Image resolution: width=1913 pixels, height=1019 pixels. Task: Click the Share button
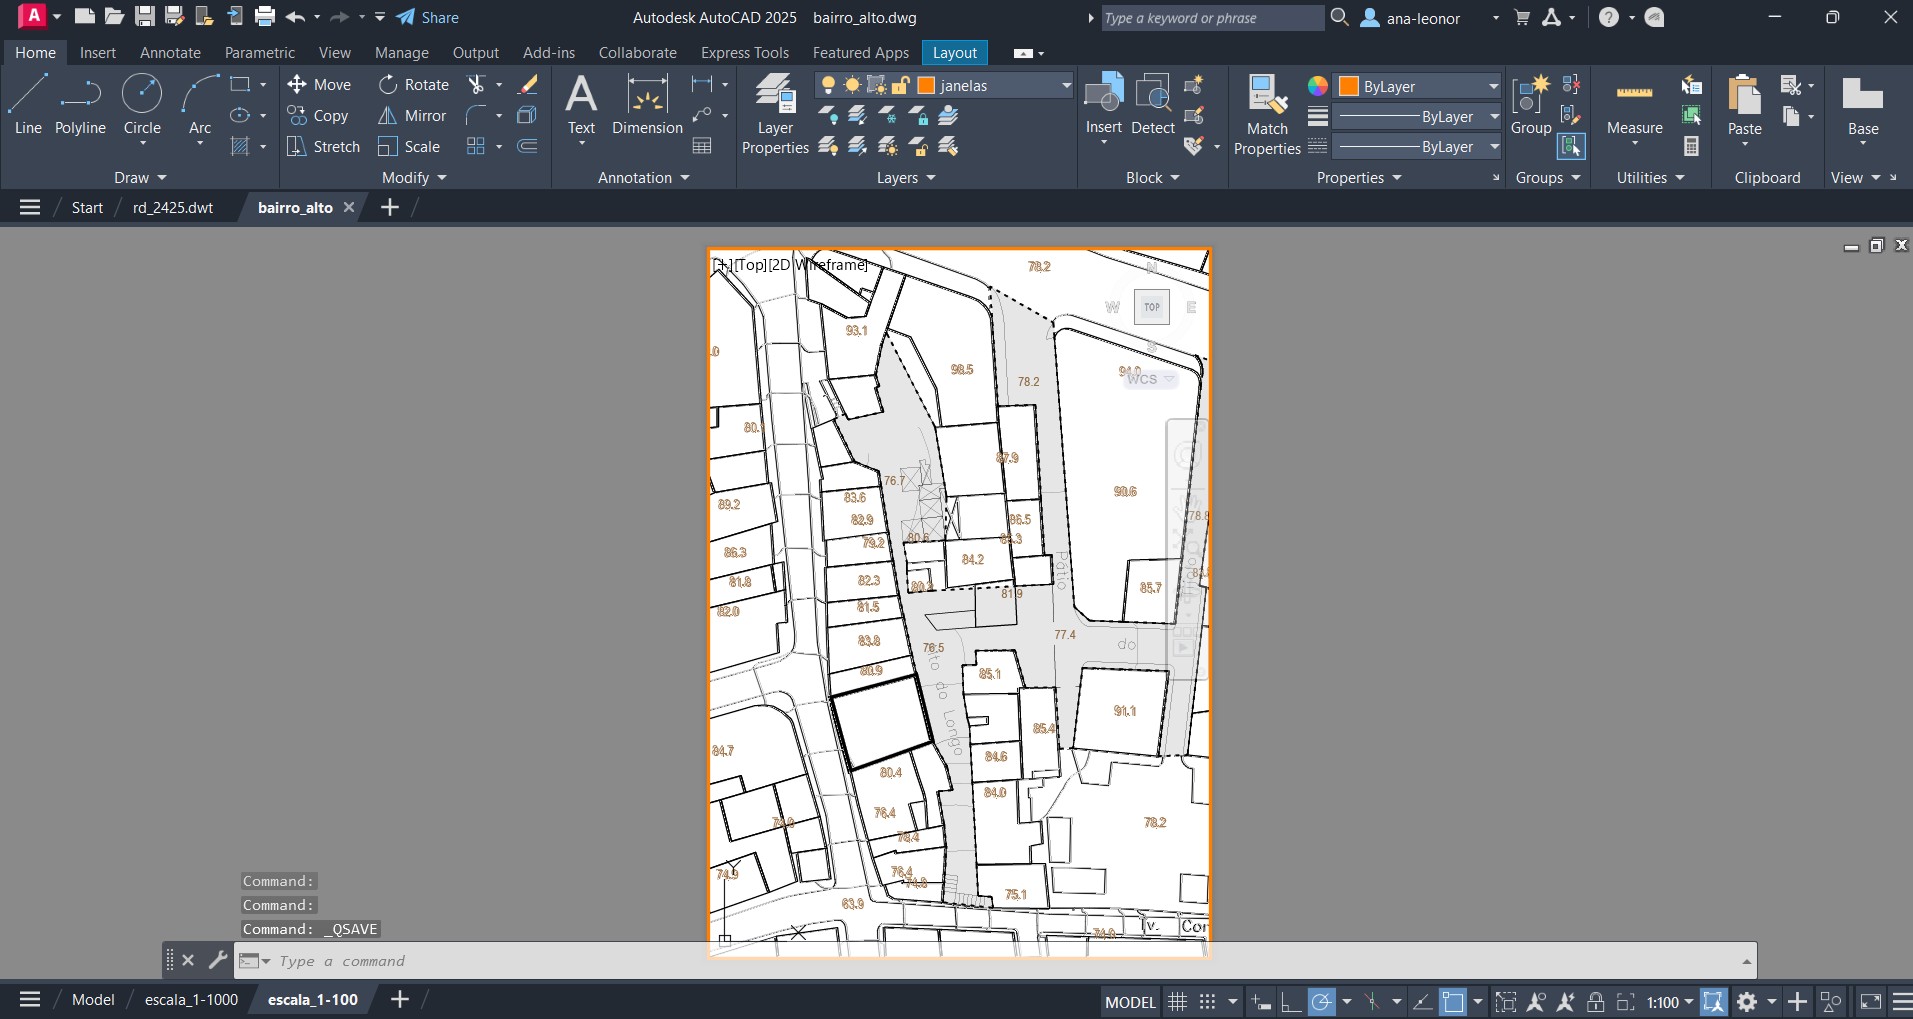428,17
